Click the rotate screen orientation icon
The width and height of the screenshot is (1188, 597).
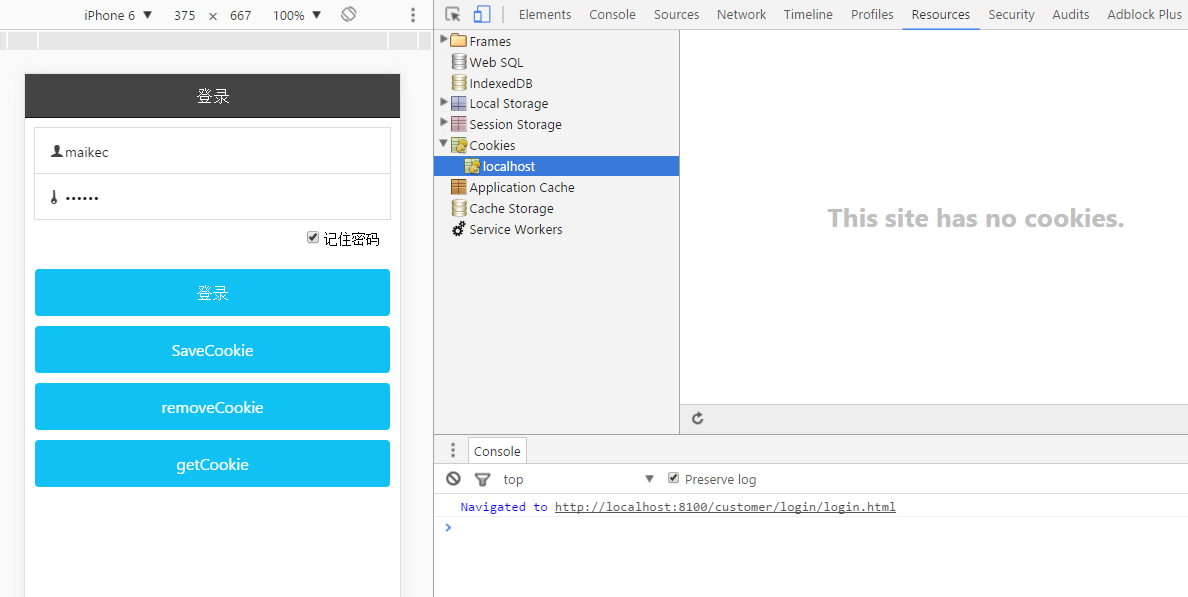tap(348, 14)
